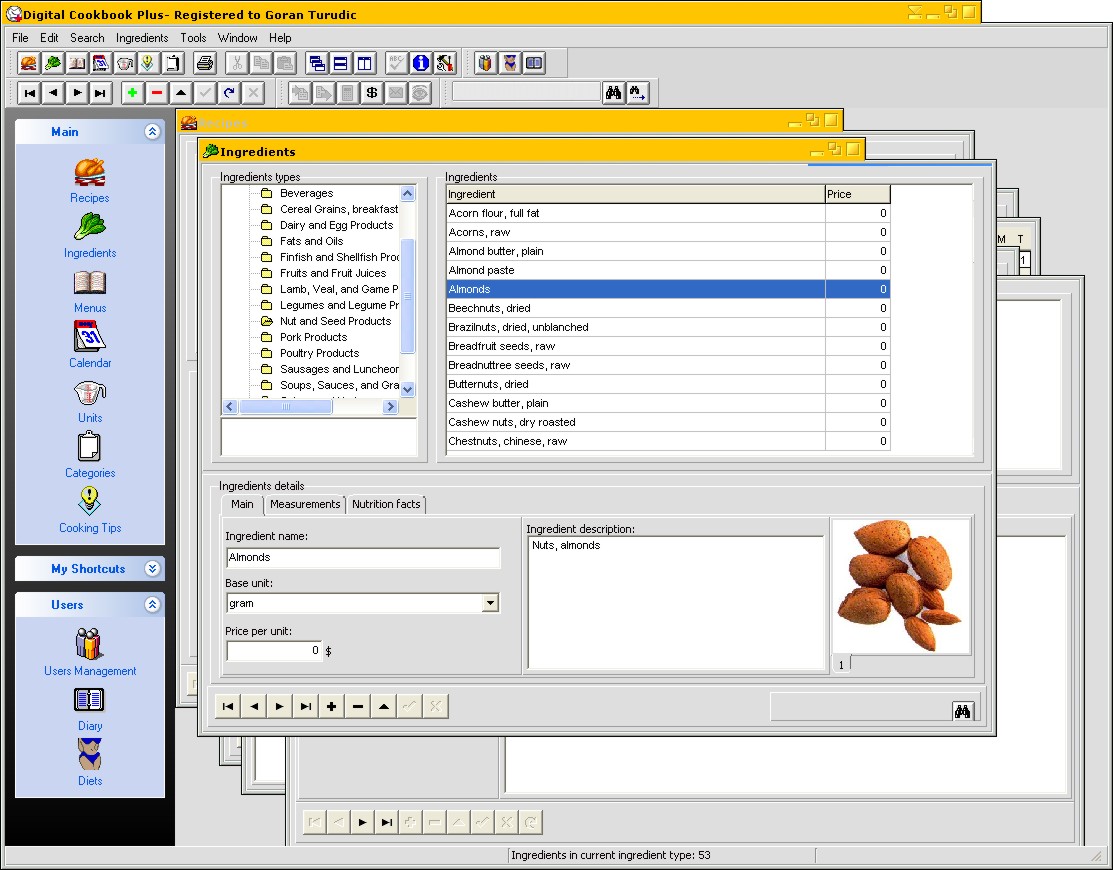Open Ingredients from the sidebar Main panel
The height and width of the screenshot is (870, 1113).
[x=89, y=236]
